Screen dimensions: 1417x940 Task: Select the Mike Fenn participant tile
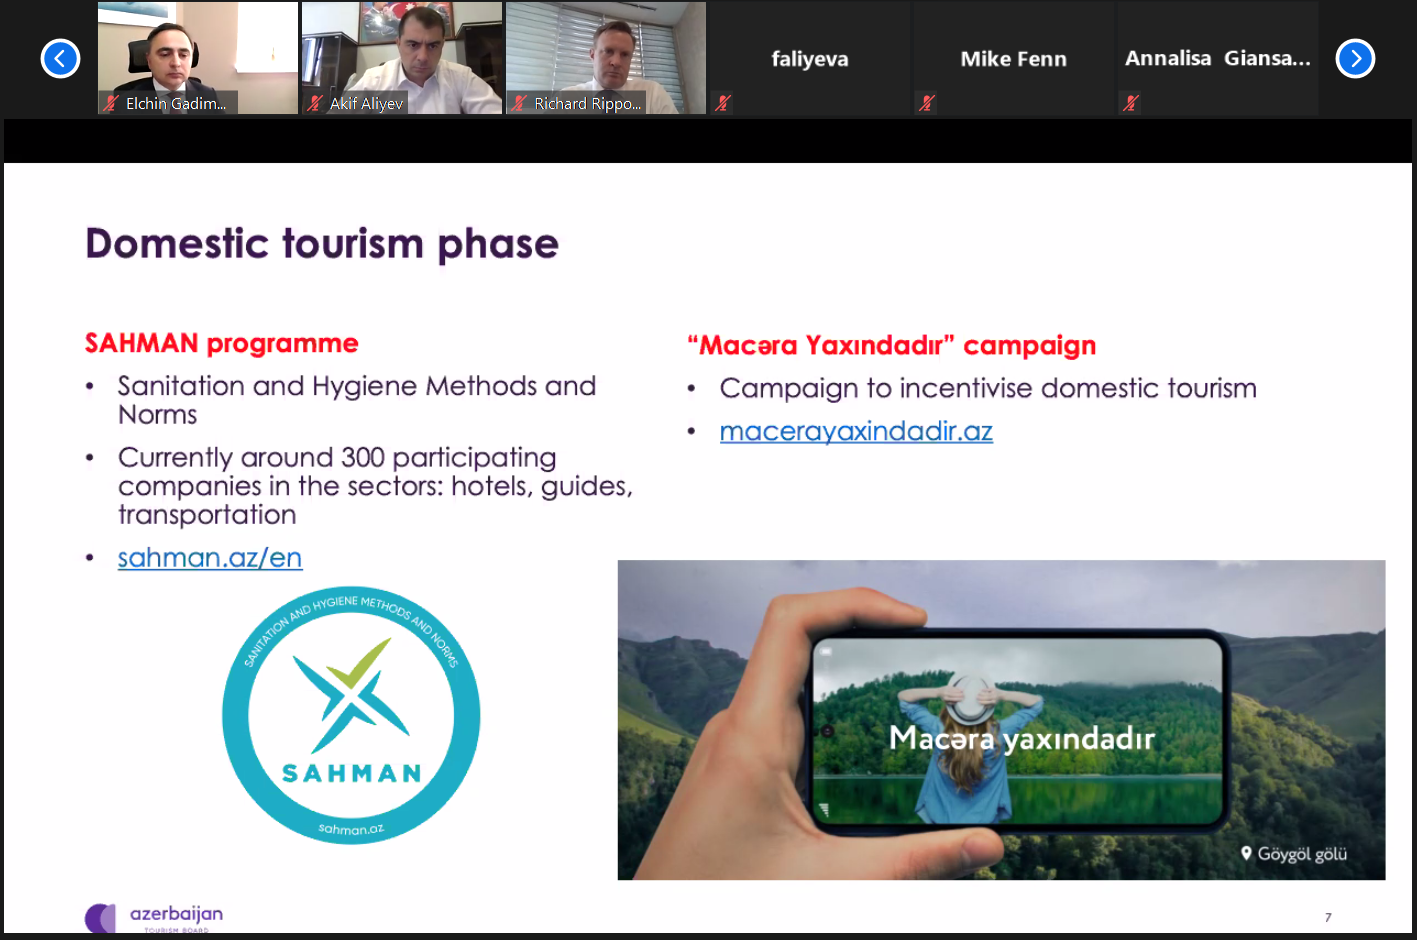pyautogui.click(x=1014, y=58)
